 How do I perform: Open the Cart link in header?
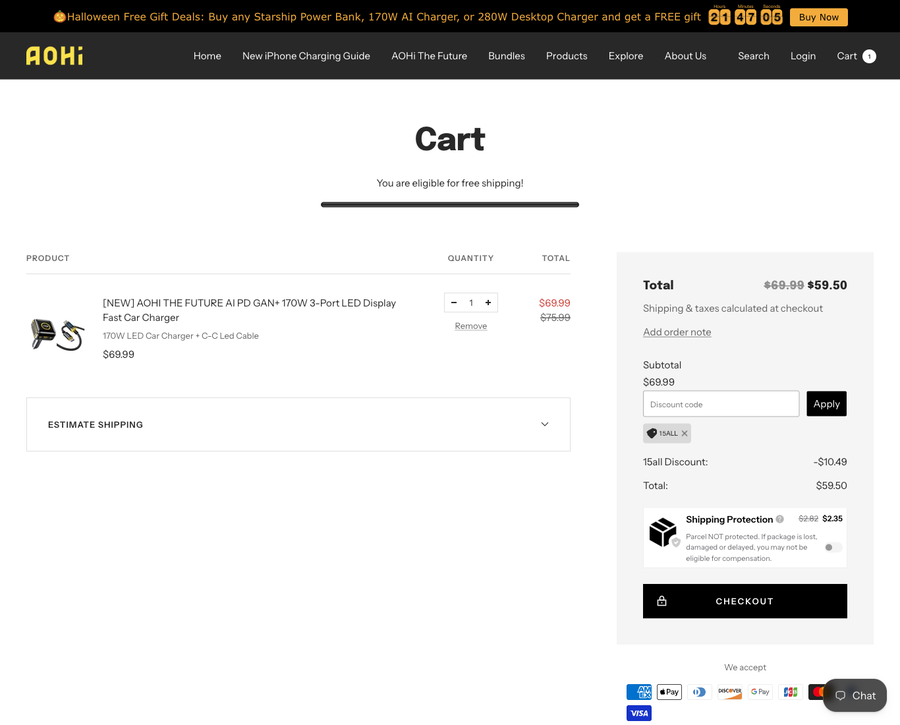(x=847, y=56)
